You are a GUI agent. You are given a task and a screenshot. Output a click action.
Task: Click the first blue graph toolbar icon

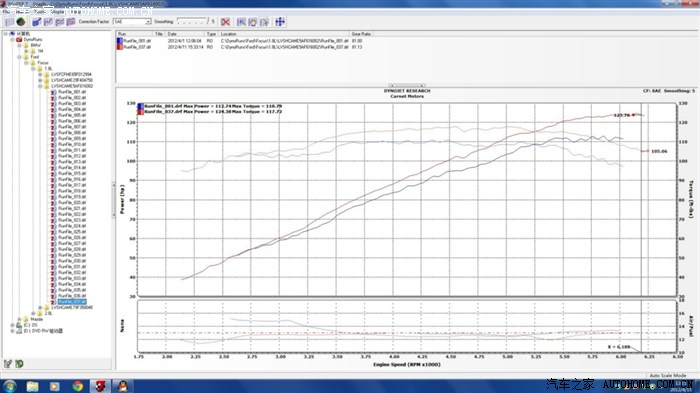37,21
